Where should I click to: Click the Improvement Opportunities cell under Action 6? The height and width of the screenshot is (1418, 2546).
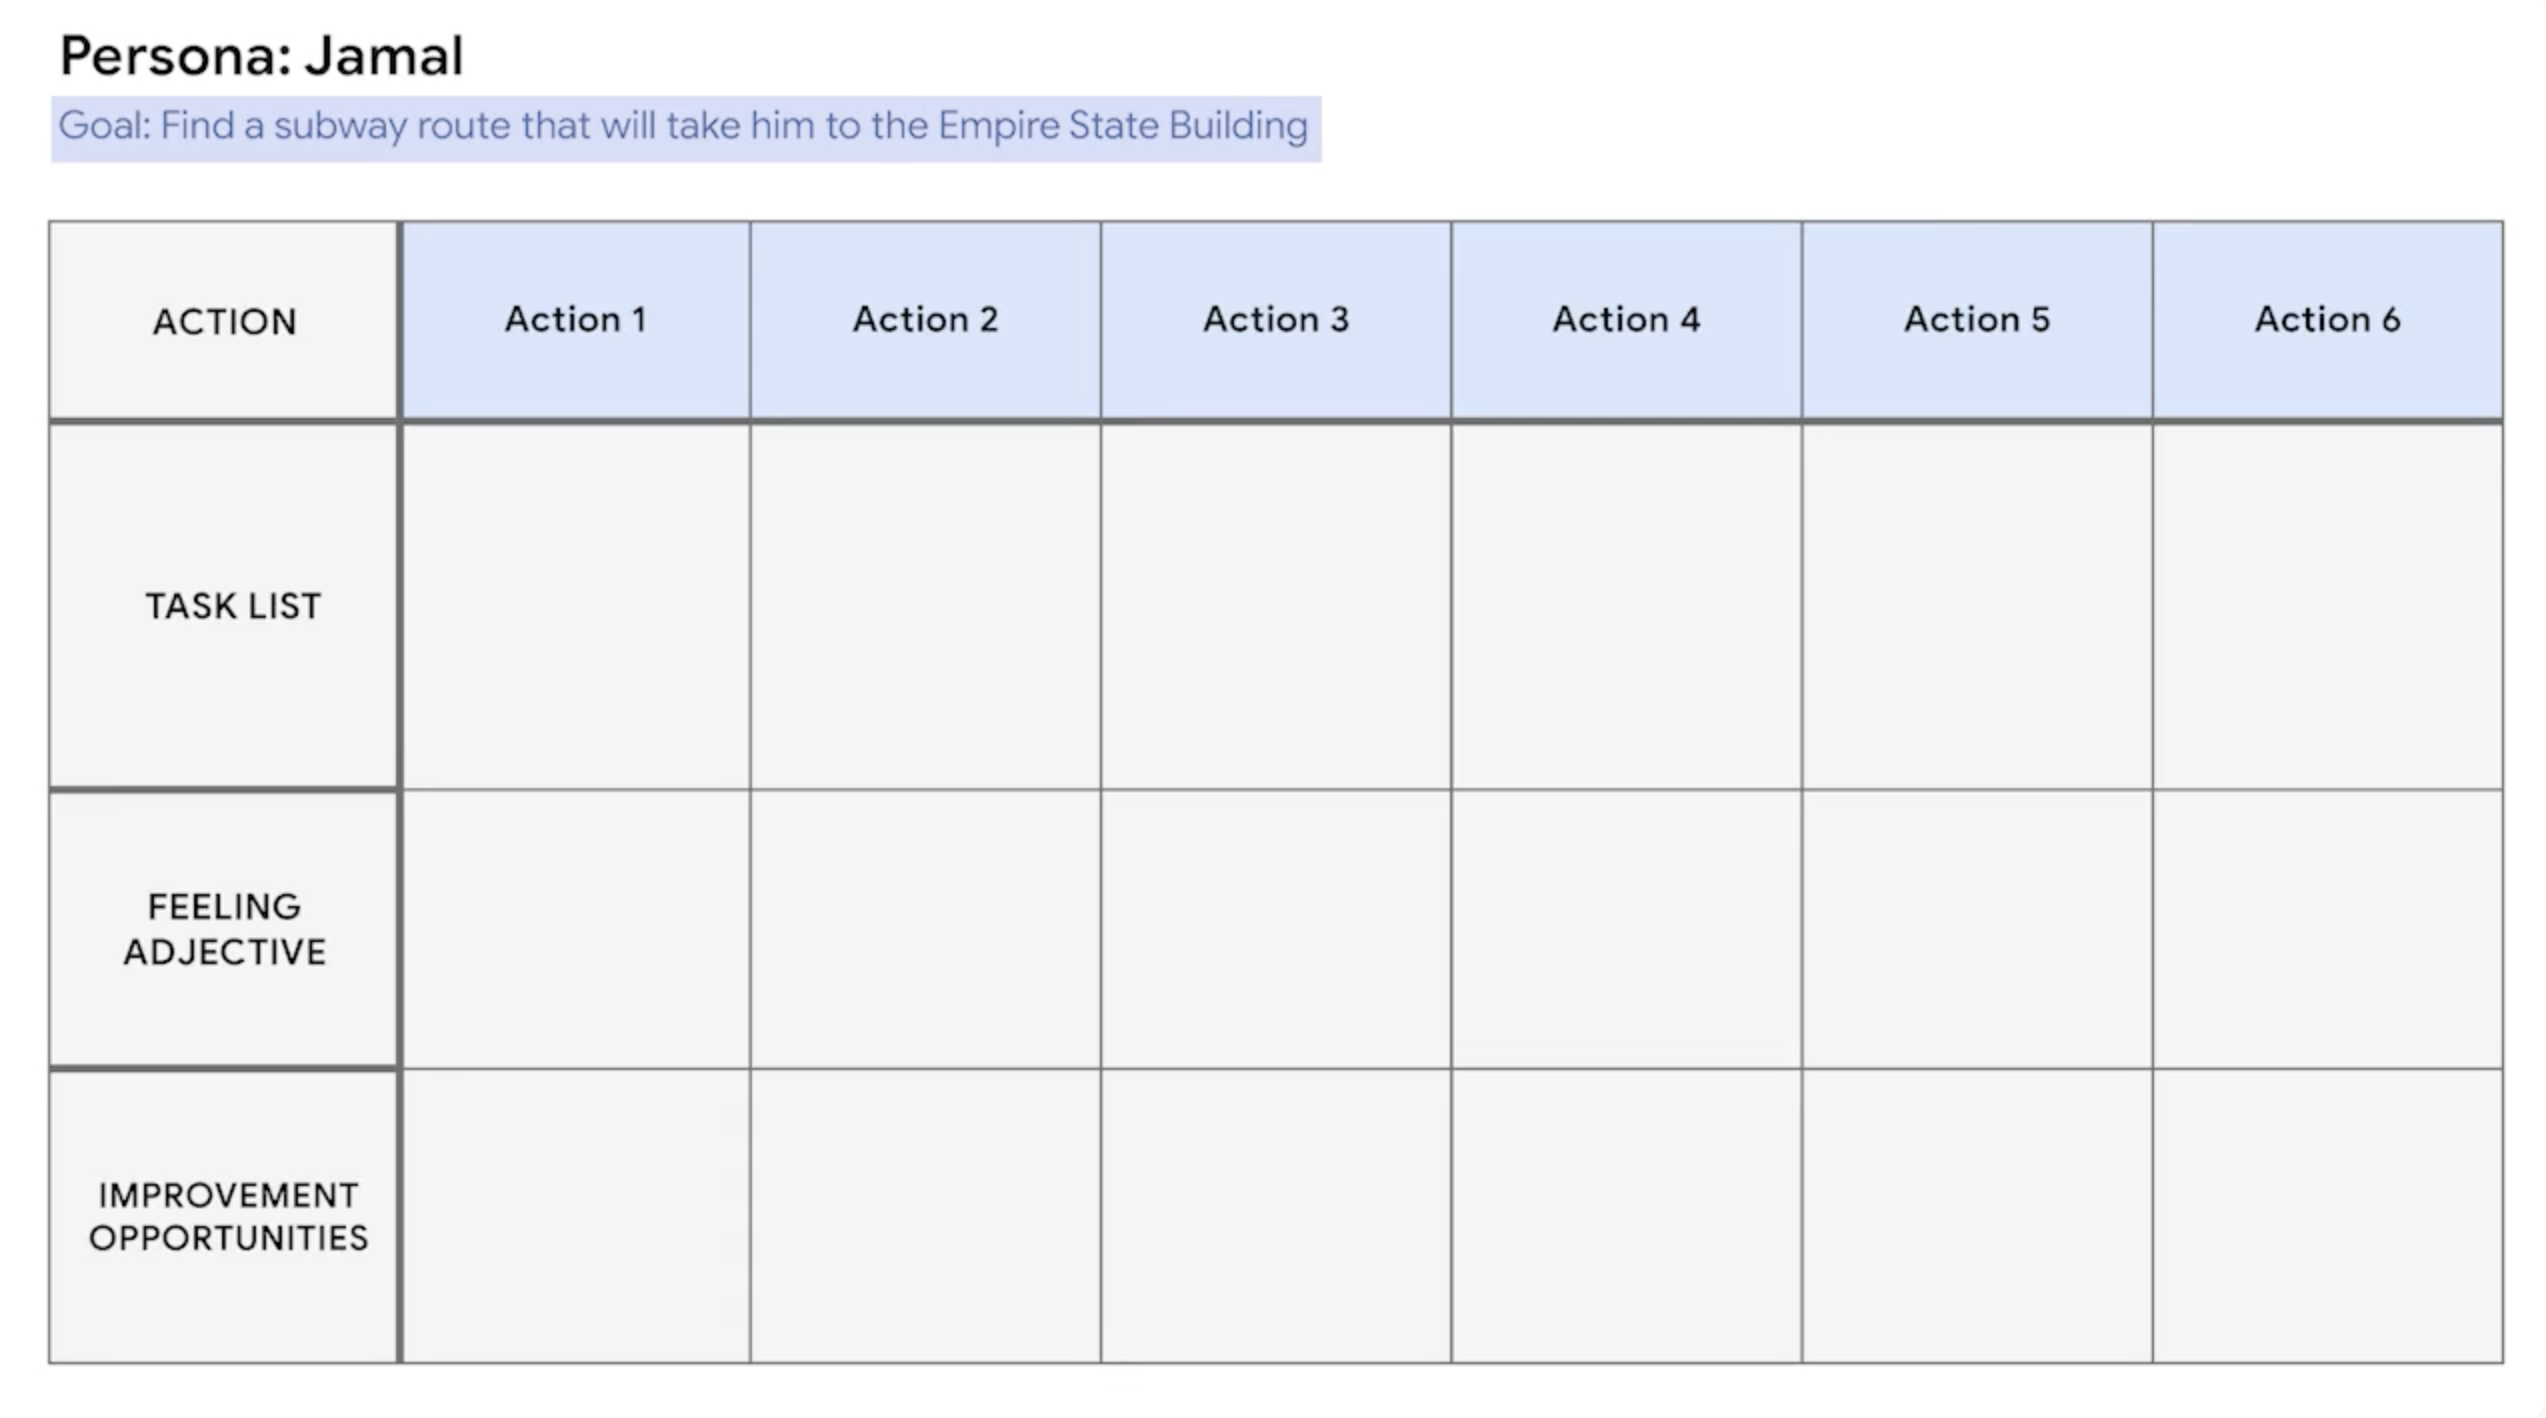pos(2328,1216)
